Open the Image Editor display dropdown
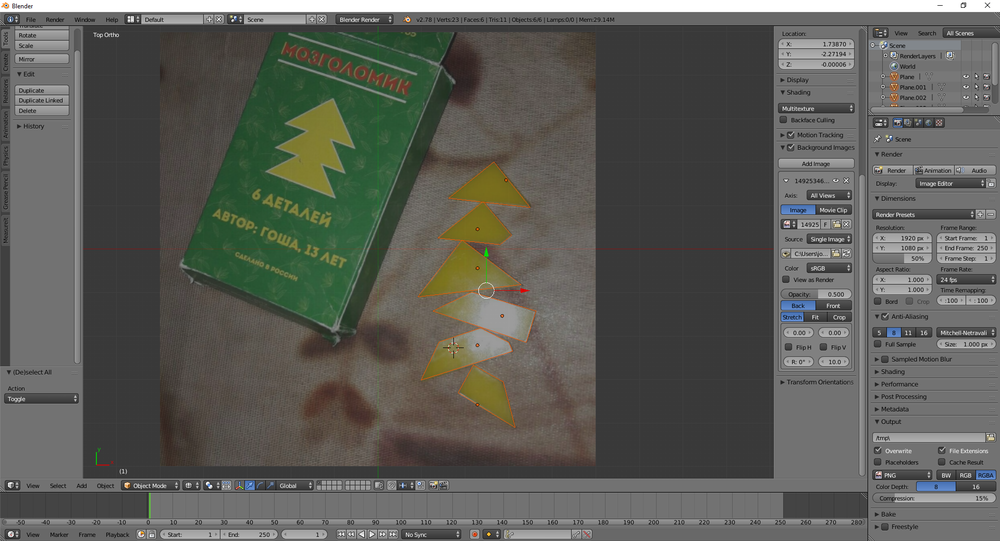The image size is (1000, 541). click(951, 184)
